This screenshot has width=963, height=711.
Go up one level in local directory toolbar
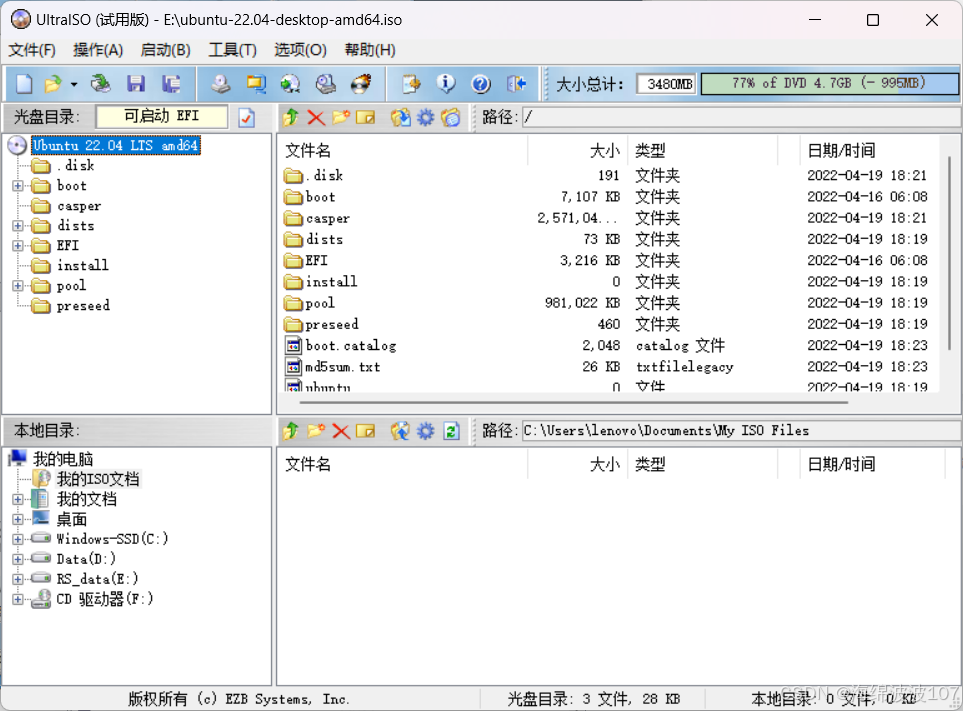pos(291,431)
